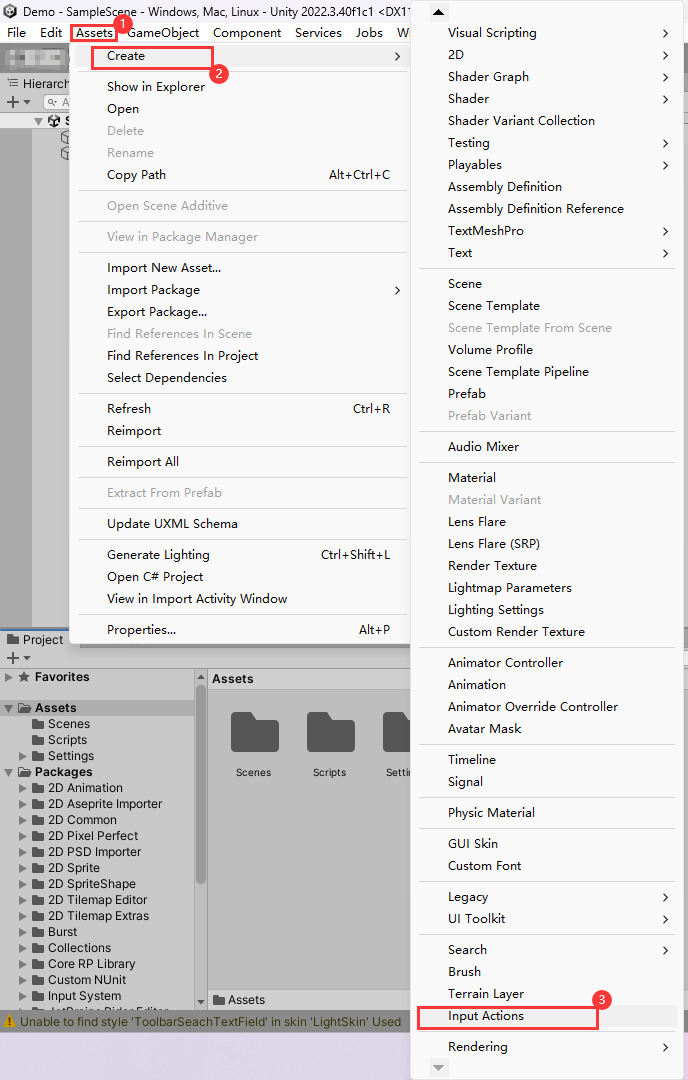Select Scripts folder in Project tree
The height and width of the screenshot is (1080, 688).
pyautogui.click(x=67, y=740)
